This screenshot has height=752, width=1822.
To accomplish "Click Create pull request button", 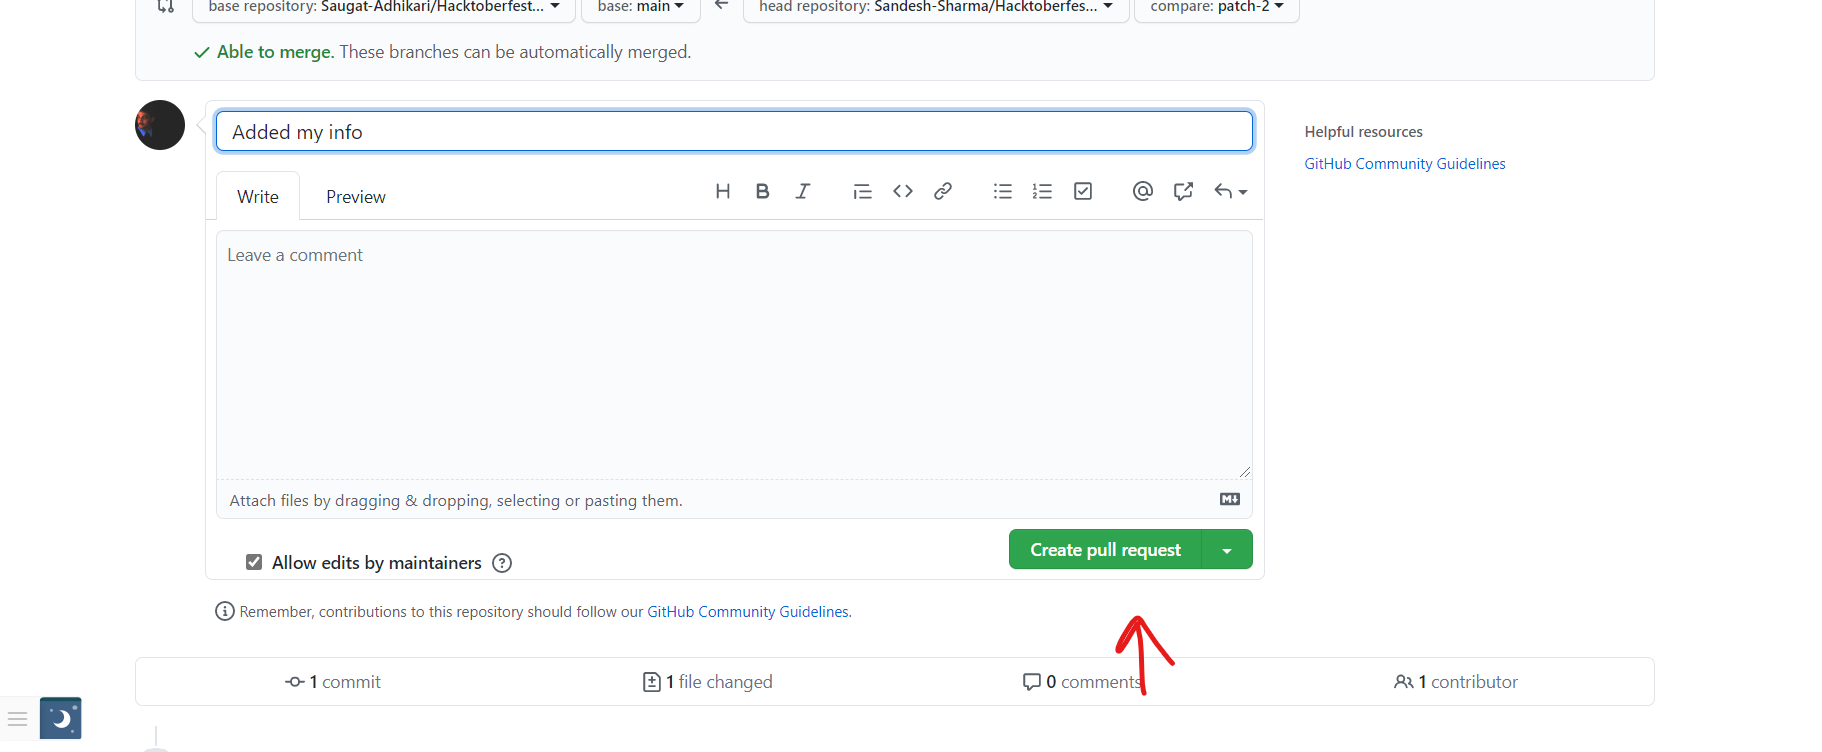I will pos(1105,550).
